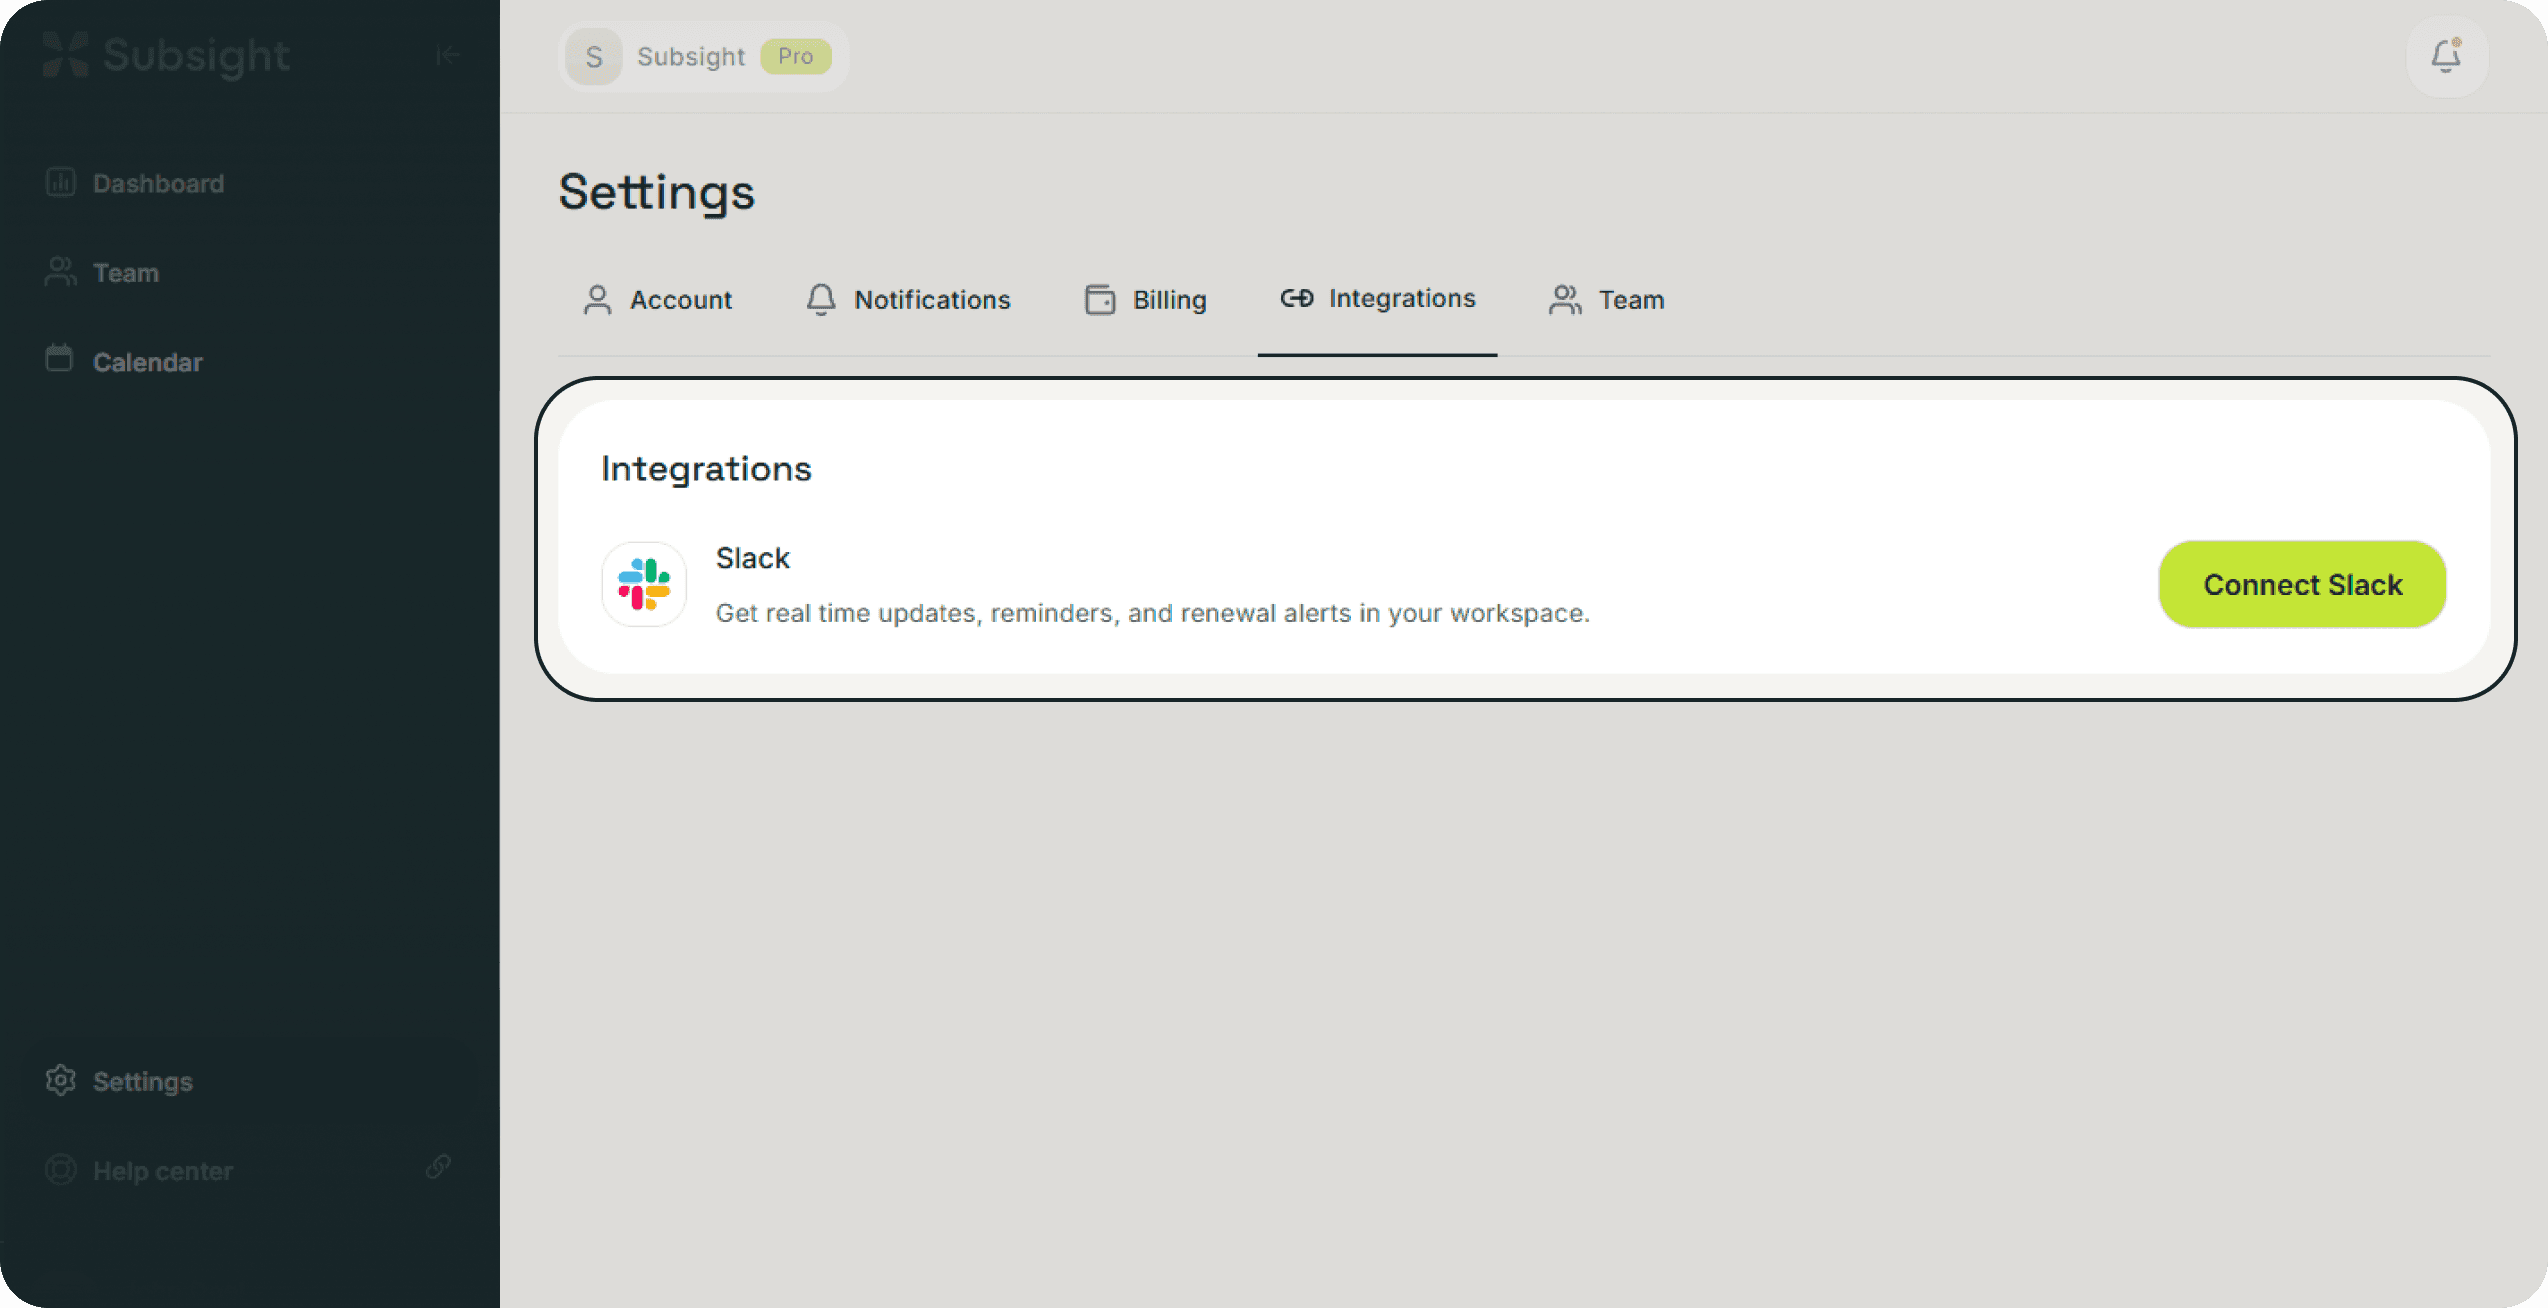Open Settings in the sidebar
The image size is (2548, 1308).
pyautogui.click(x=119, y=1081)
